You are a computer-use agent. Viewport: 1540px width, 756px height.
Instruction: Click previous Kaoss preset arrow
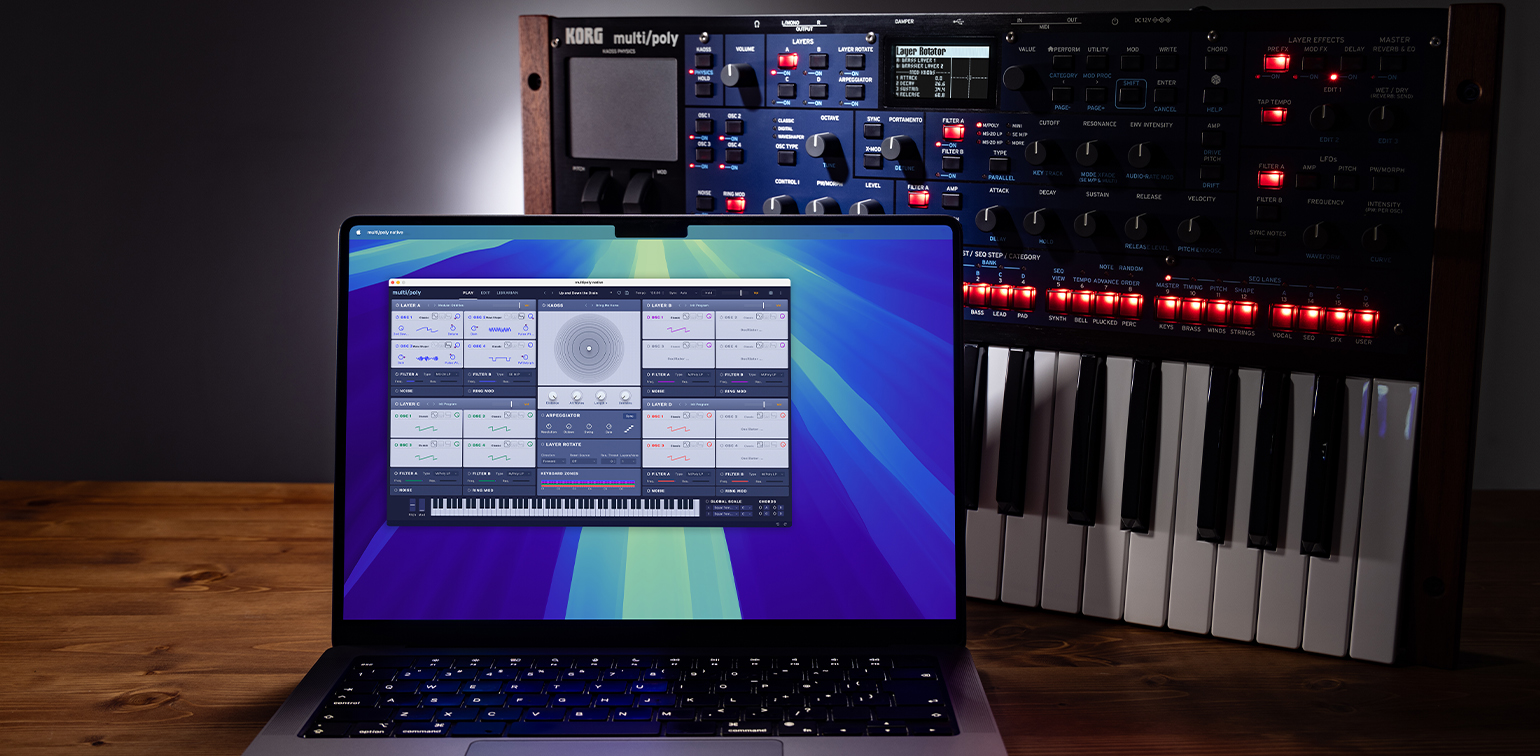click(586, 305)
